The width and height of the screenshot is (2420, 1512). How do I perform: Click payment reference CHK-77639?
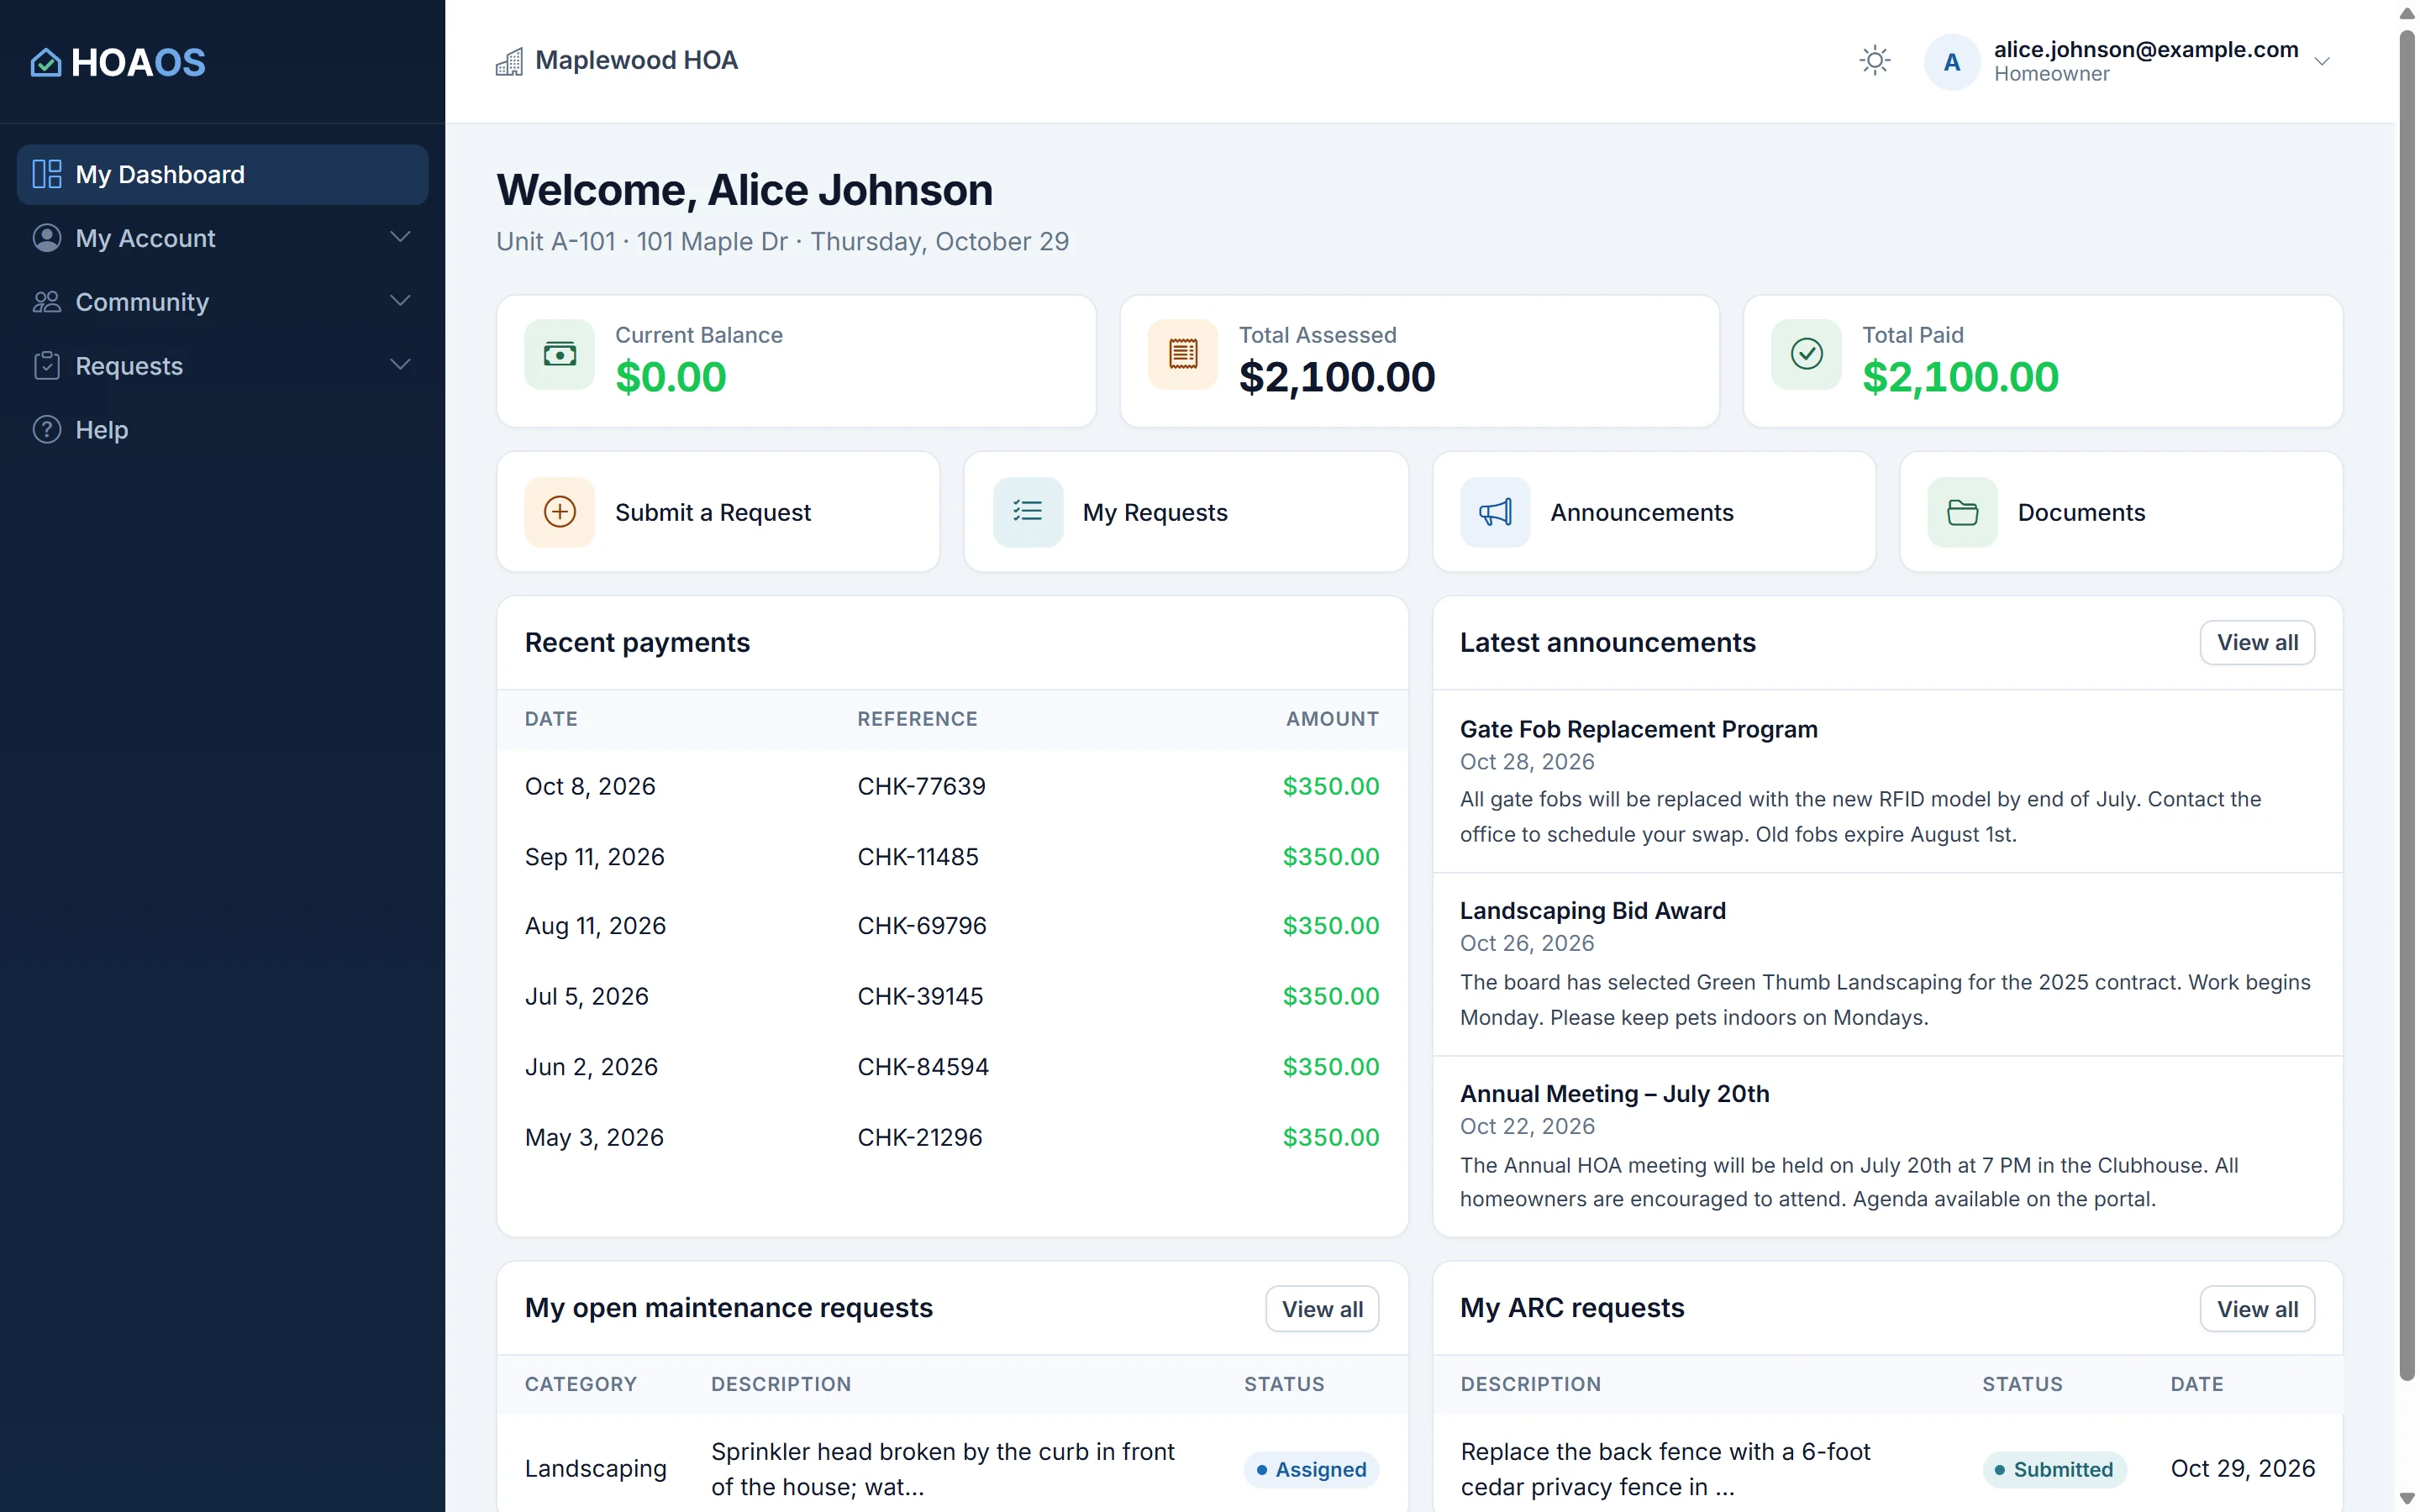[x=921, y=787]
